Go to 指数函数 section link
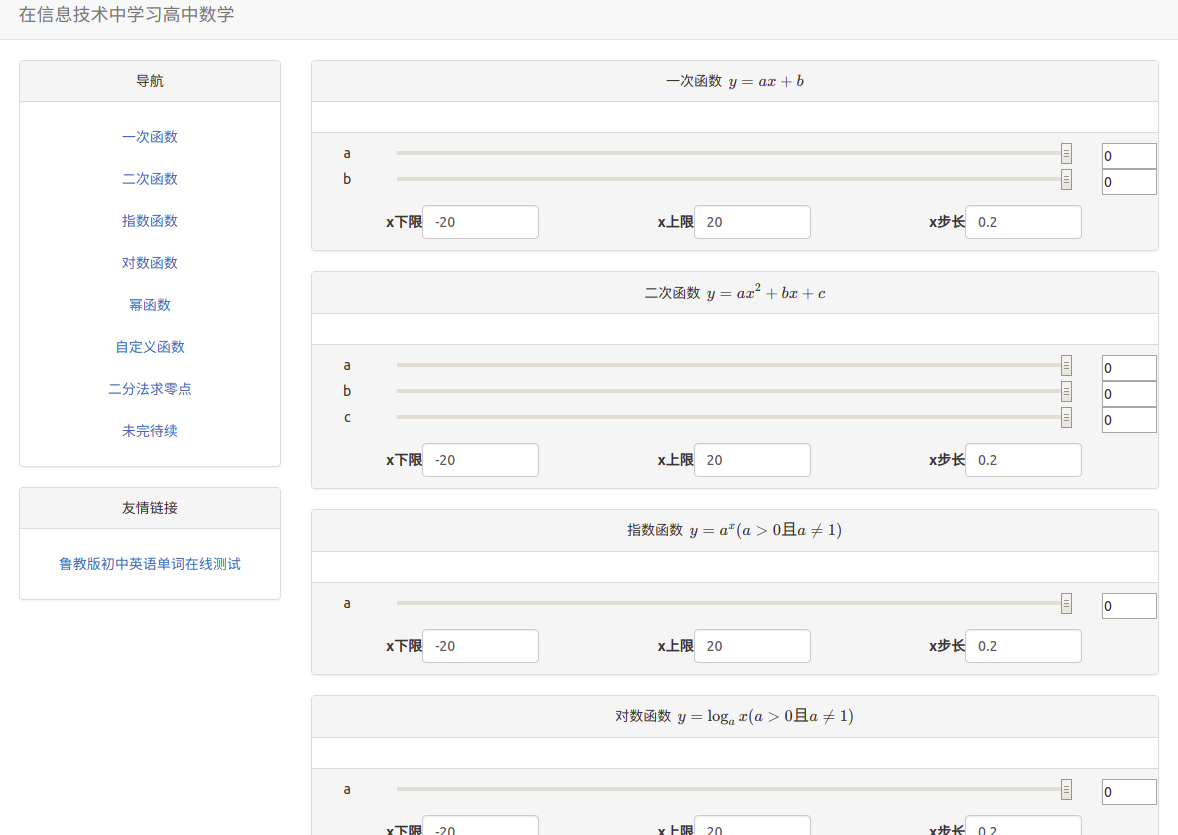1178x835 pixels. coord(150,221)
